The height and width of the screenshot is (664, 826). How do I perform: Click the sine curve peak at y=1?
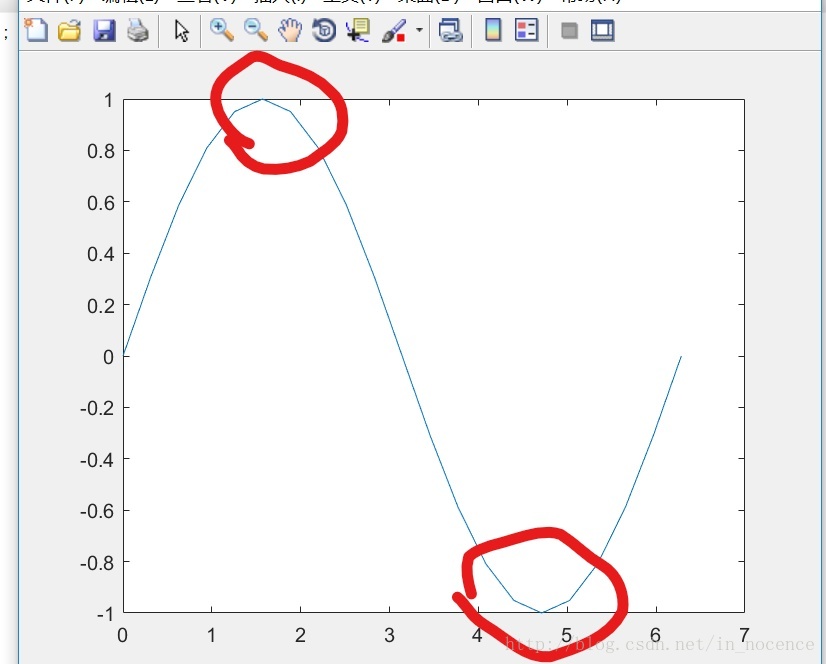263,99
